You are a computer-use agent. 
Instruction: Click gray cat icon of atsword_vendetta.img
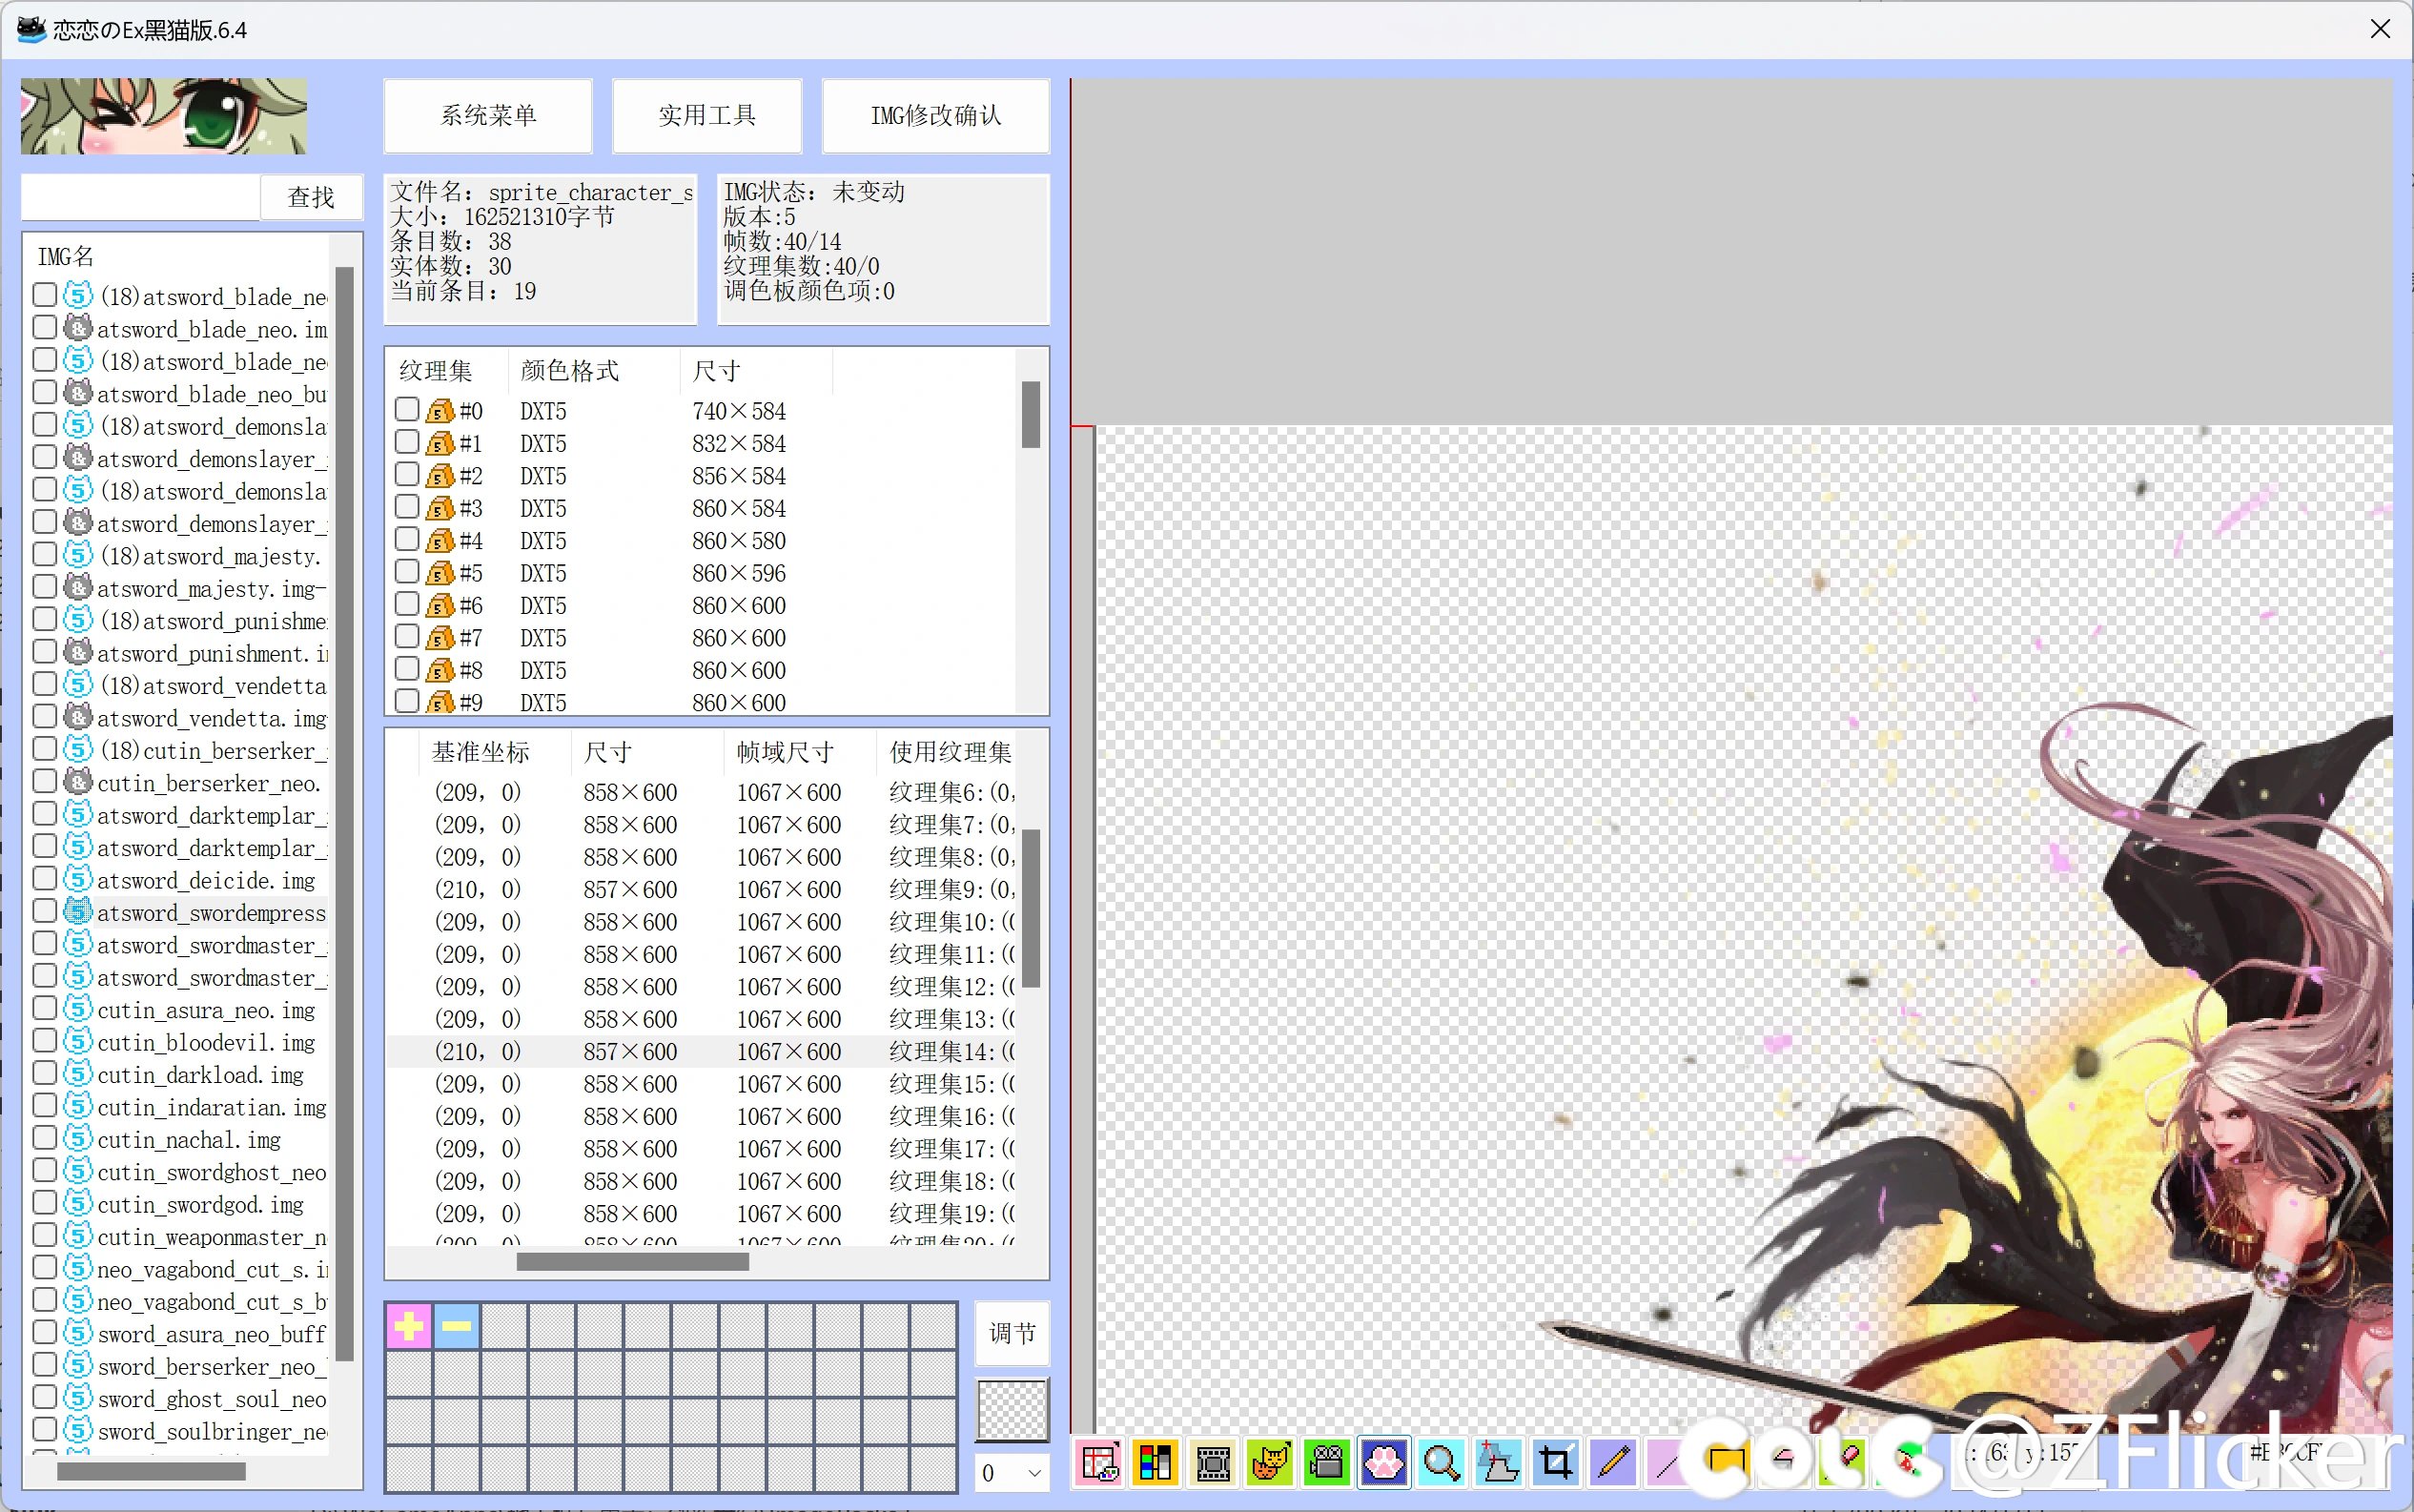78,717
